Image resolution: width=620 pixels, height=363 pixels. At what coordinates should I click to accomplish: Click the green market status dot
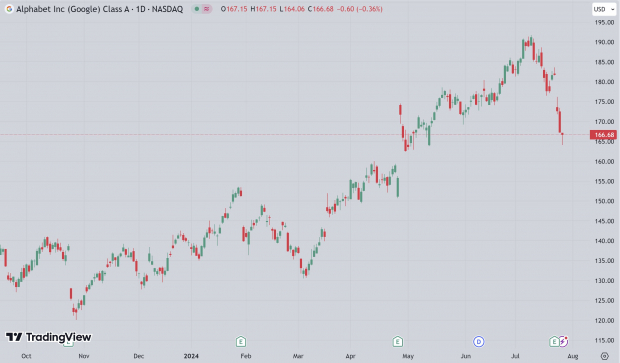(x=197, y=9)
